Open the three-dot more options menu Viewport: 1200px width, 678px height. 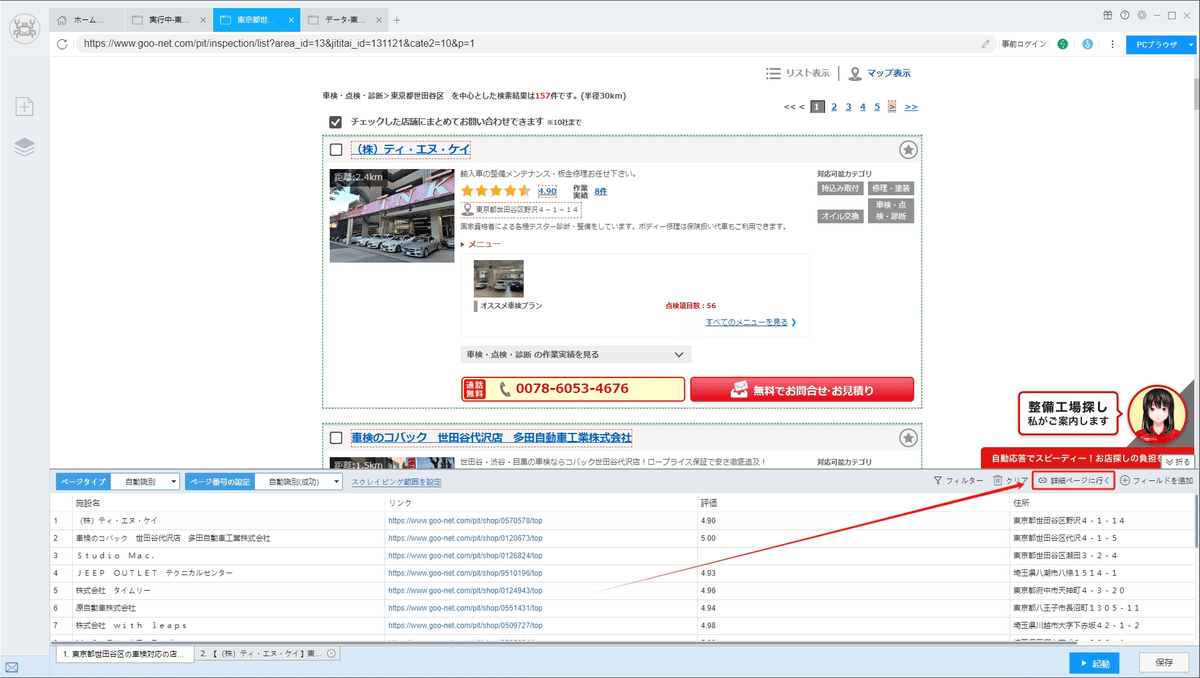tap(1112, 44)
